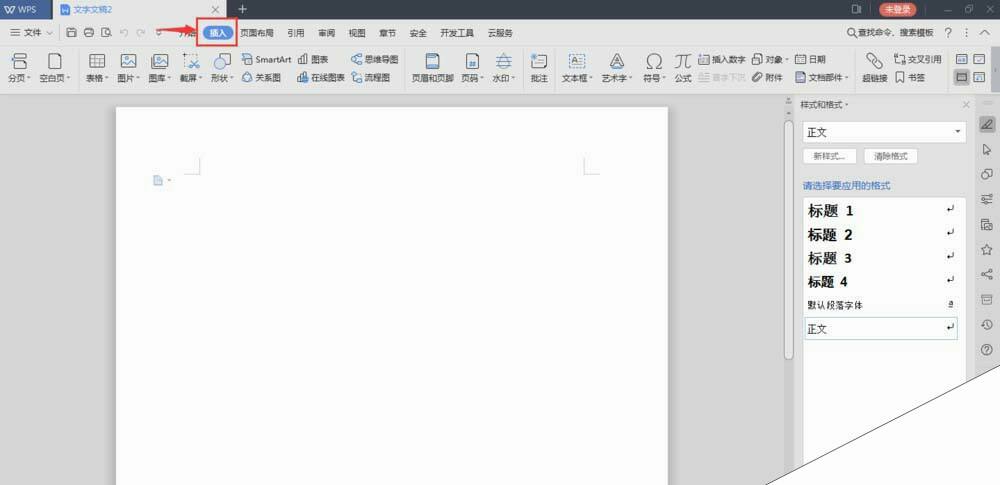Insert a 图表 chart
Screen dimensions: 1000x485
click(x=313, y=59)
